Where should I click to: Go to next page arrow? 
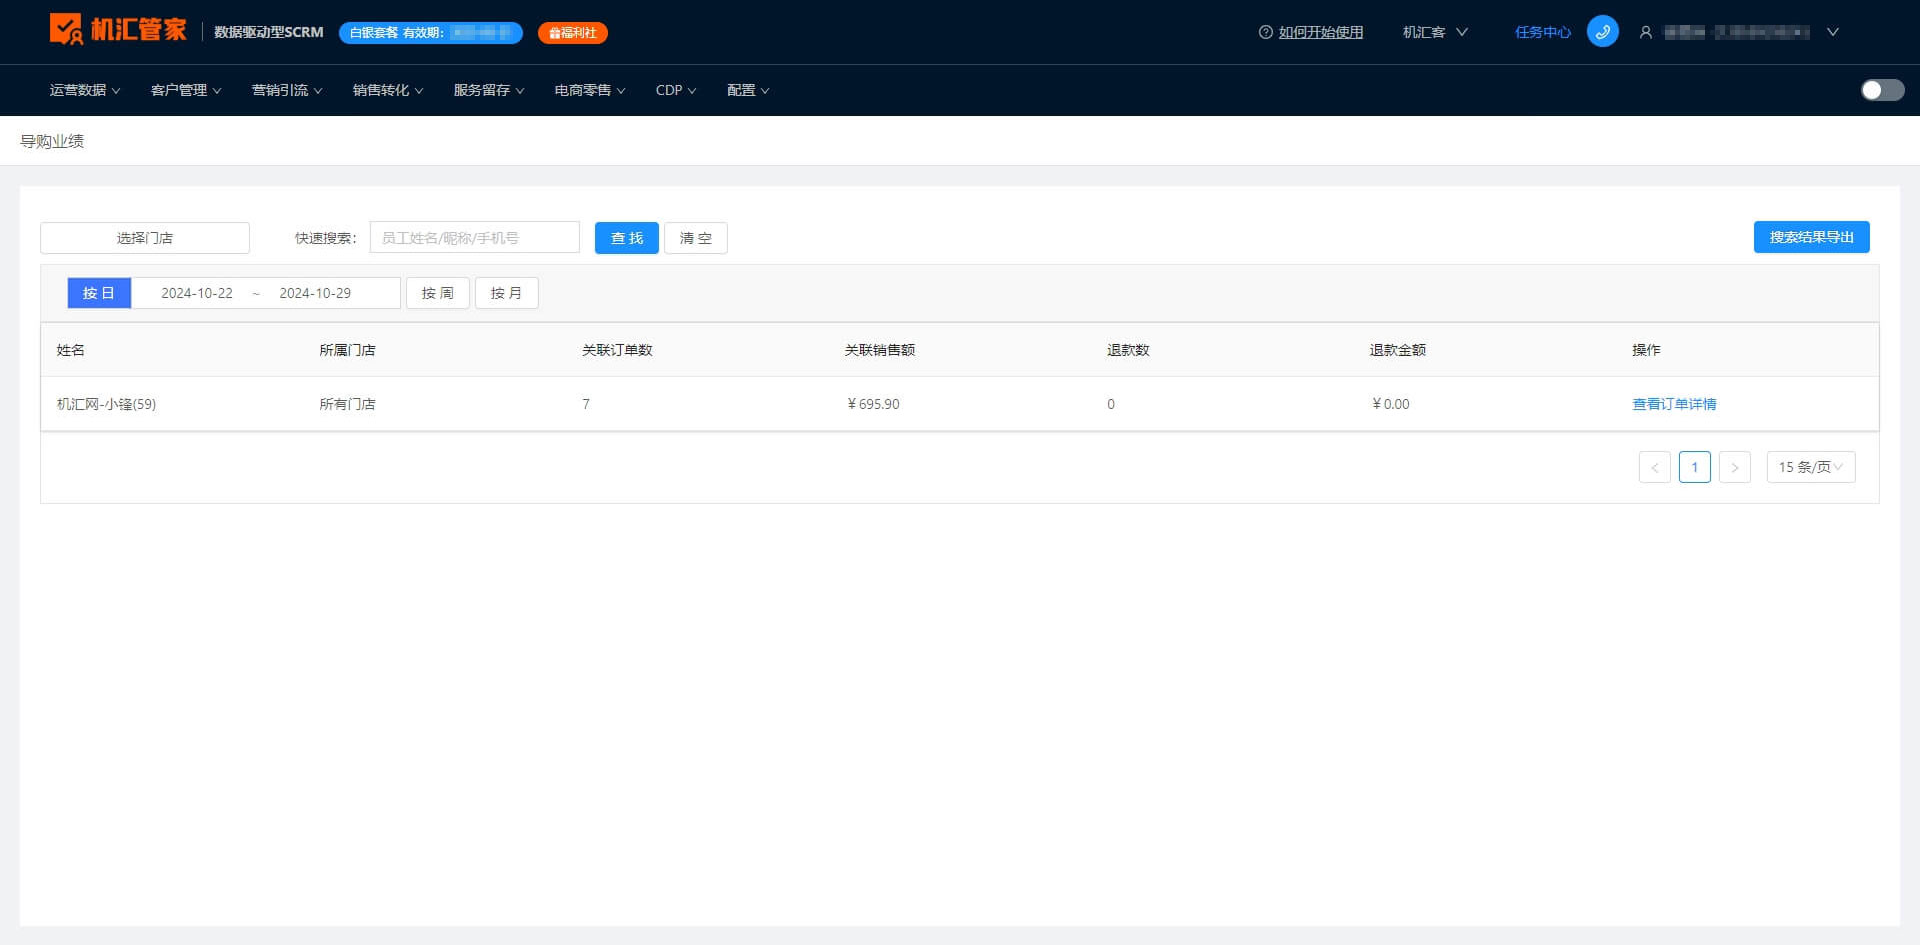(1735, 467)
